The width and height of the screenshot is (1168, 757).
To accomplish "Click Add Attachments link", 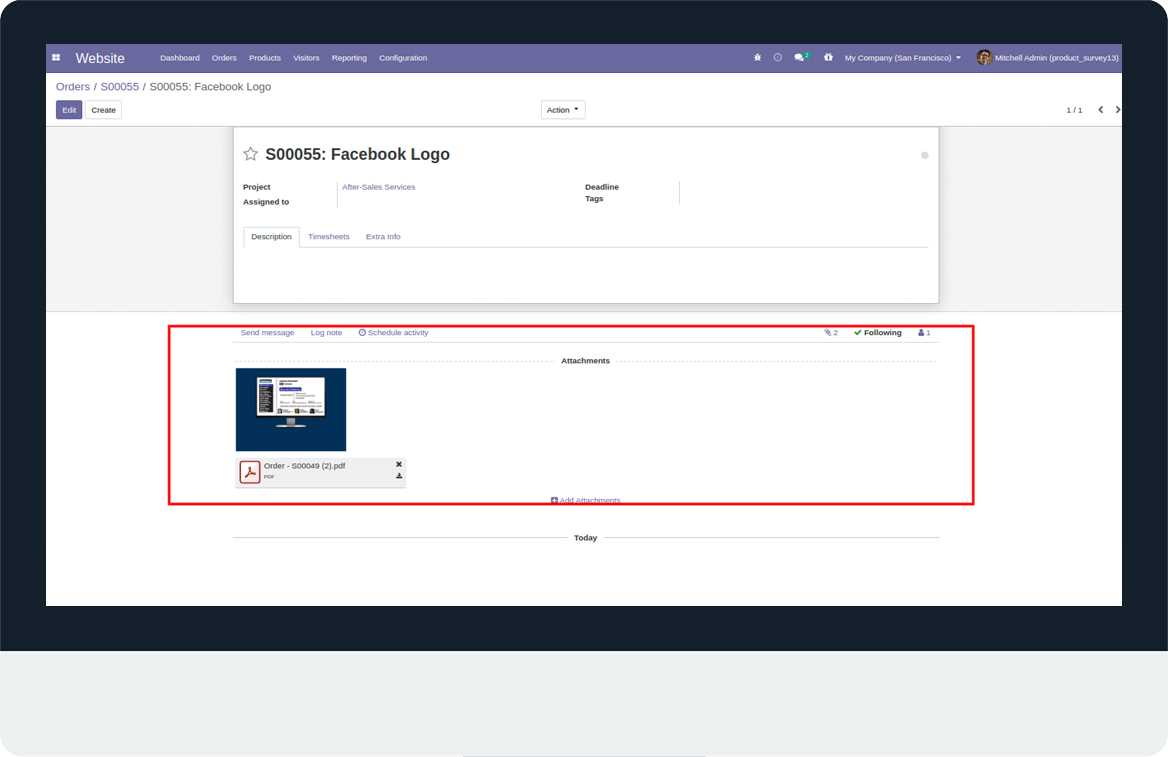I will (585, 501).
